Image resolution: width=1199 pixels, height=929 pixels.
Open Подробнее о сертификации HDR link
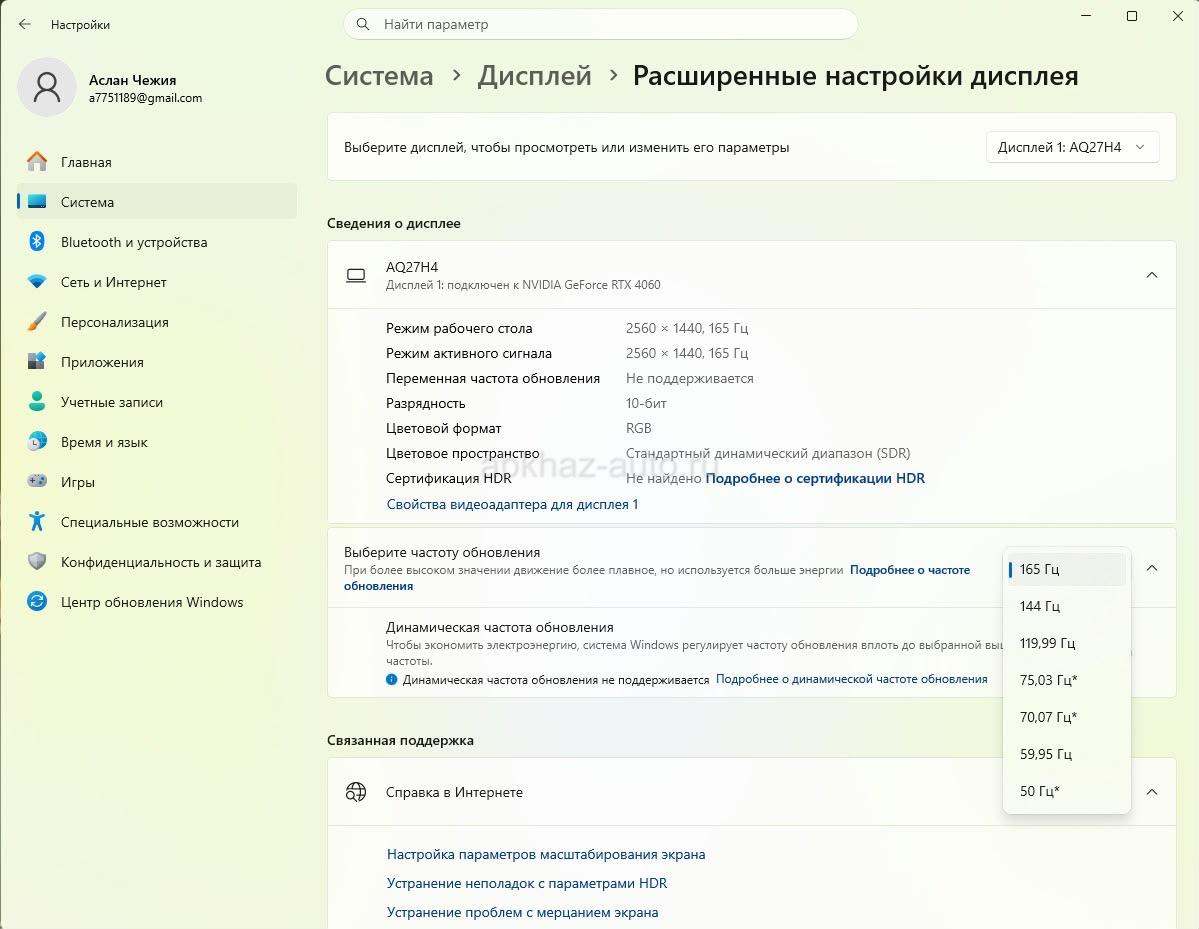(815, 479)
